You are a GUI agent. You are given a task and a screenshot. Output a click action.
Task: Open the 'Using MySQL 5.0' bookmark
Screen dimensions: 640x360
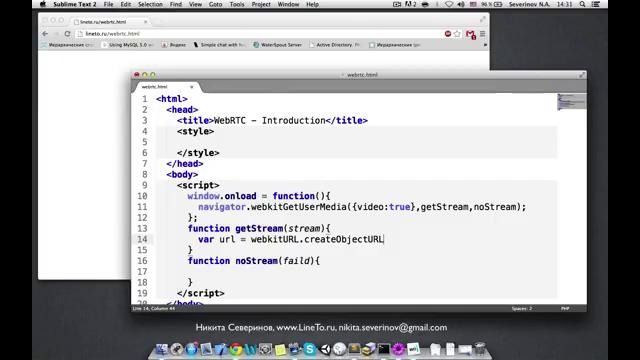127,45
